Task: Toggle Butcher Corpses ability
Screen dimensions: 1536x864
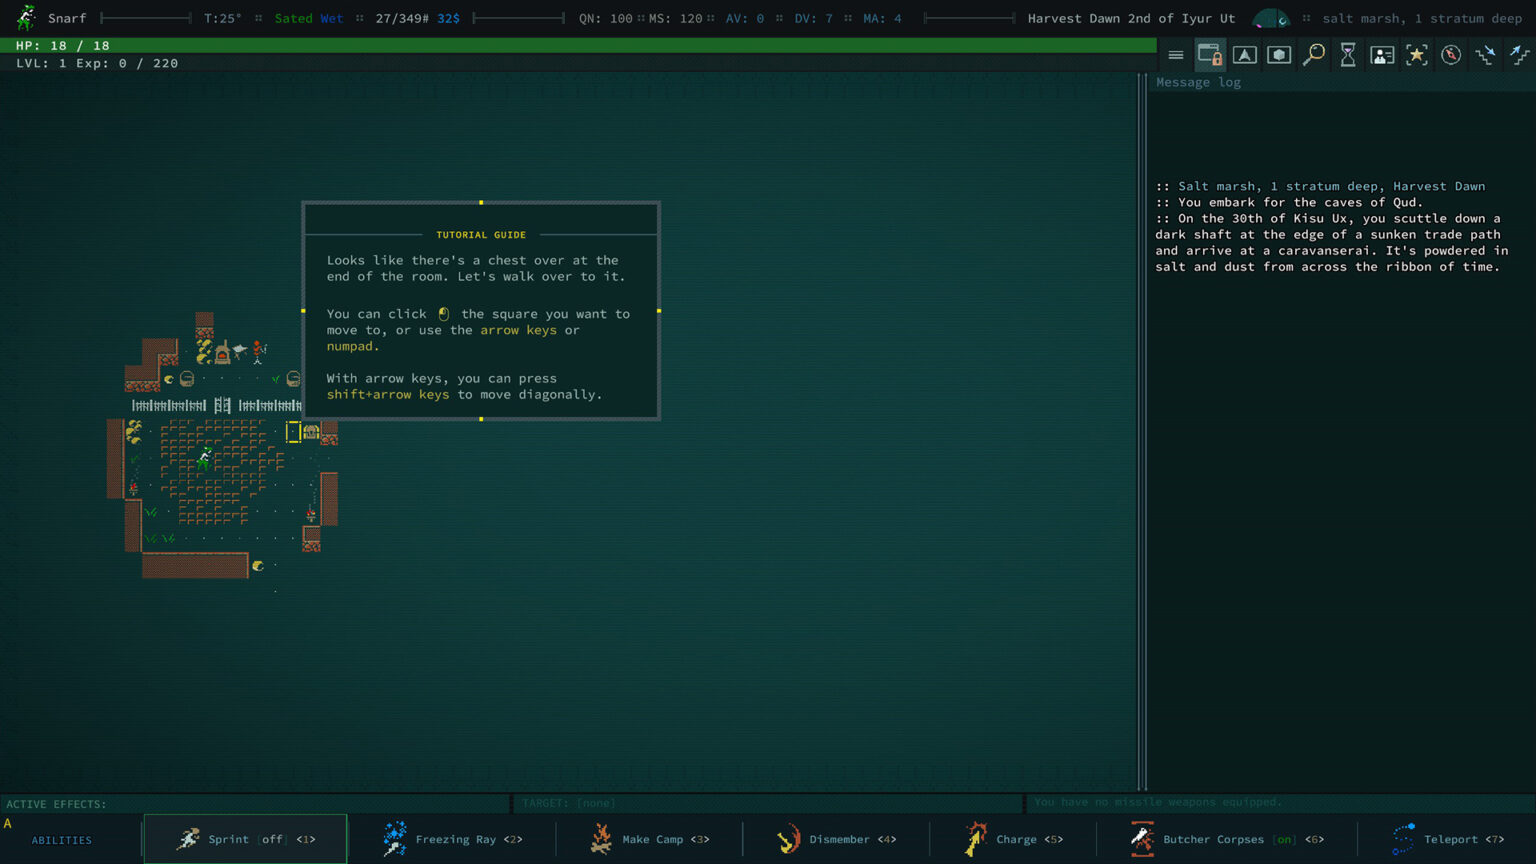Action: point(1226,839)
